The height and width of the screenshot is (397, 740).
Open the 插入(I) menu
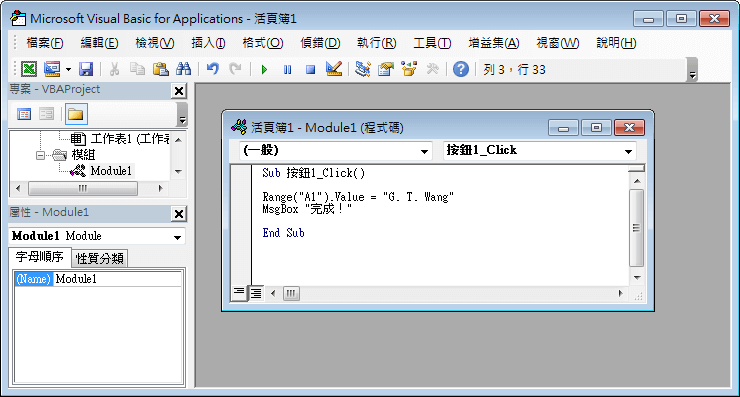pos(208,43)
